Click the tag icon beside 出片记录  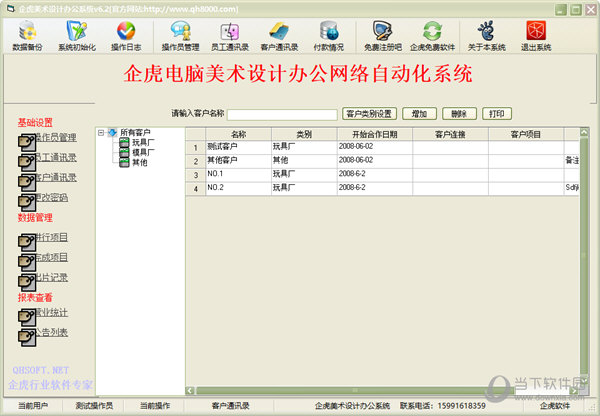click(27, 282)
